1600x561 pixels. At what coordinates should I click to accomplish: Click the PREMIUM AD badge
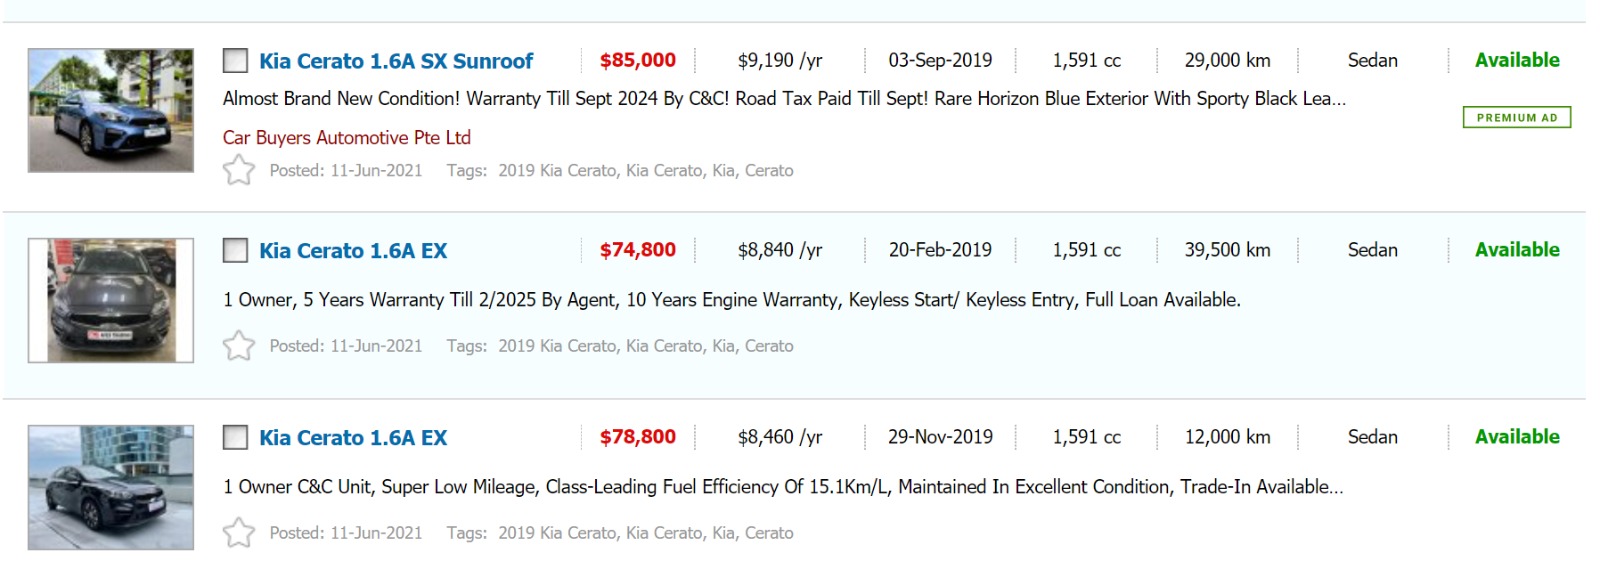pyautogui.click(x=1516, y=117)
